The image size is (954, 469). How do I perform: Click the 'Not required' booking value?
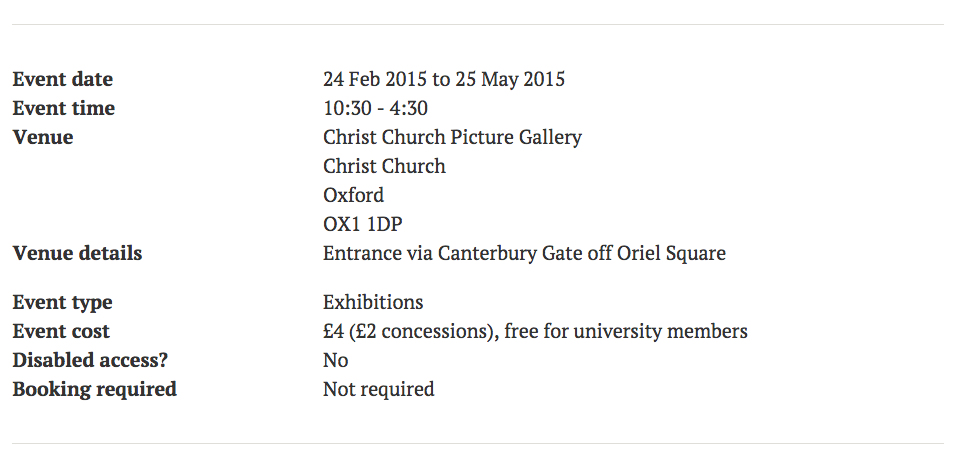point(378,390)
